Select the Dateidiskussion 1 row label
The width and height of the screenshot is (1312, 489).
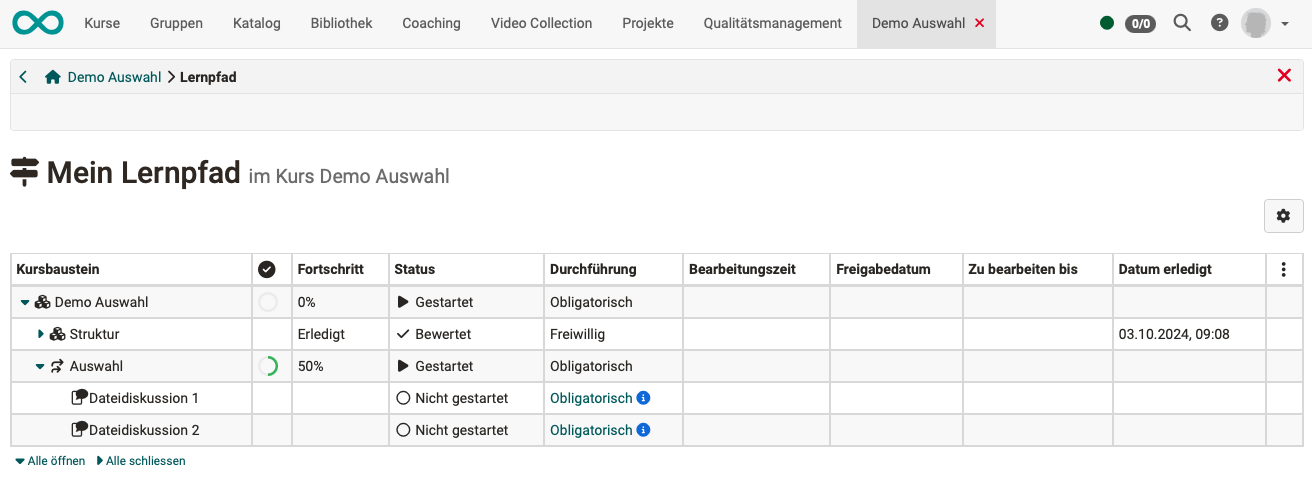[144, 398]
